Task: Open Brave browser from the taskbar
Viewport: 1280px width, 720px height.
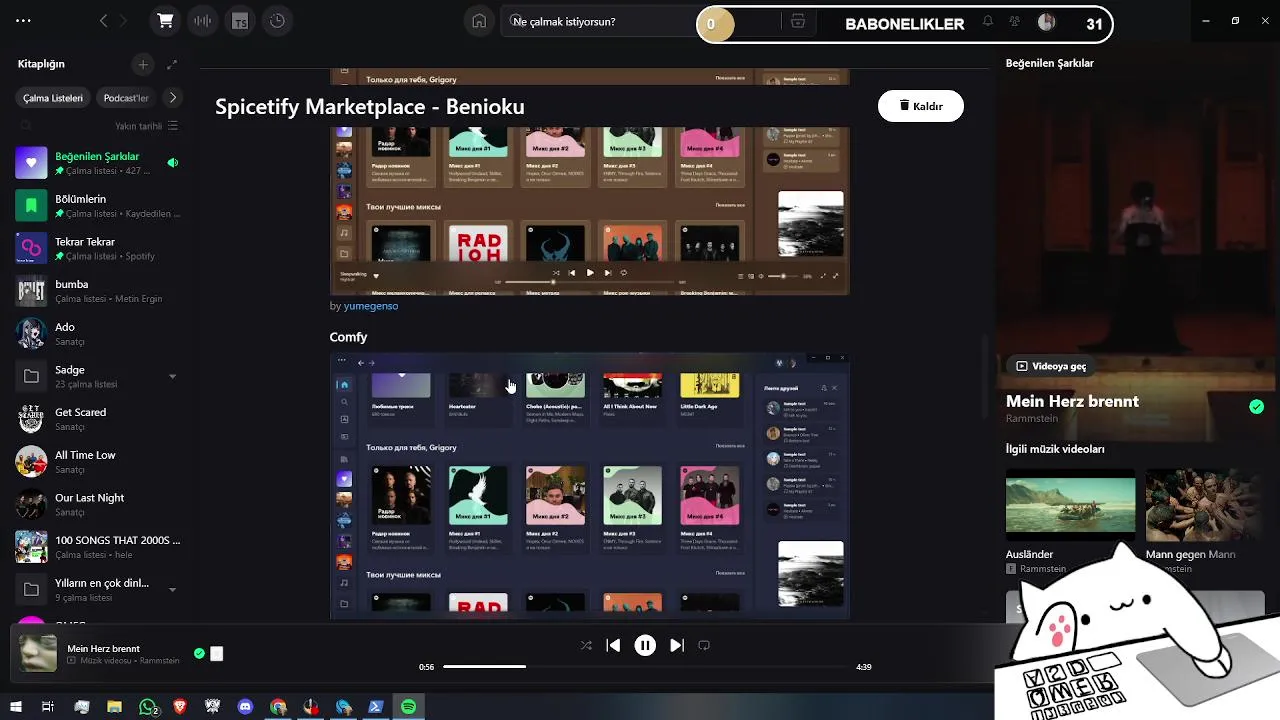Action: pos(180,707)
